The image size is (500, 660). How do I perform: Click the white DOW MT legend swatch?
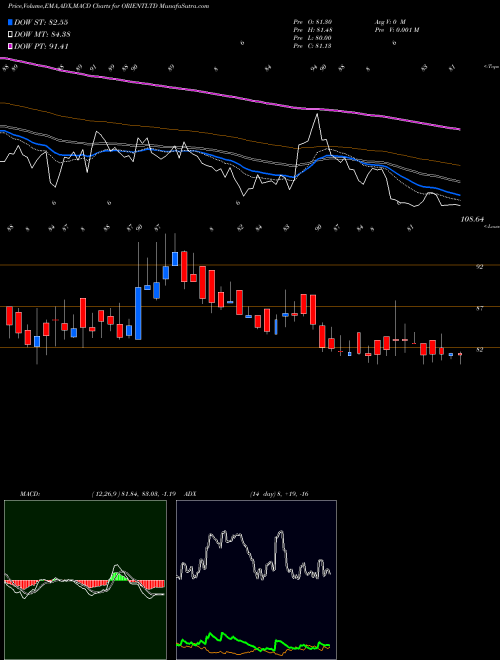pos(10,35)
